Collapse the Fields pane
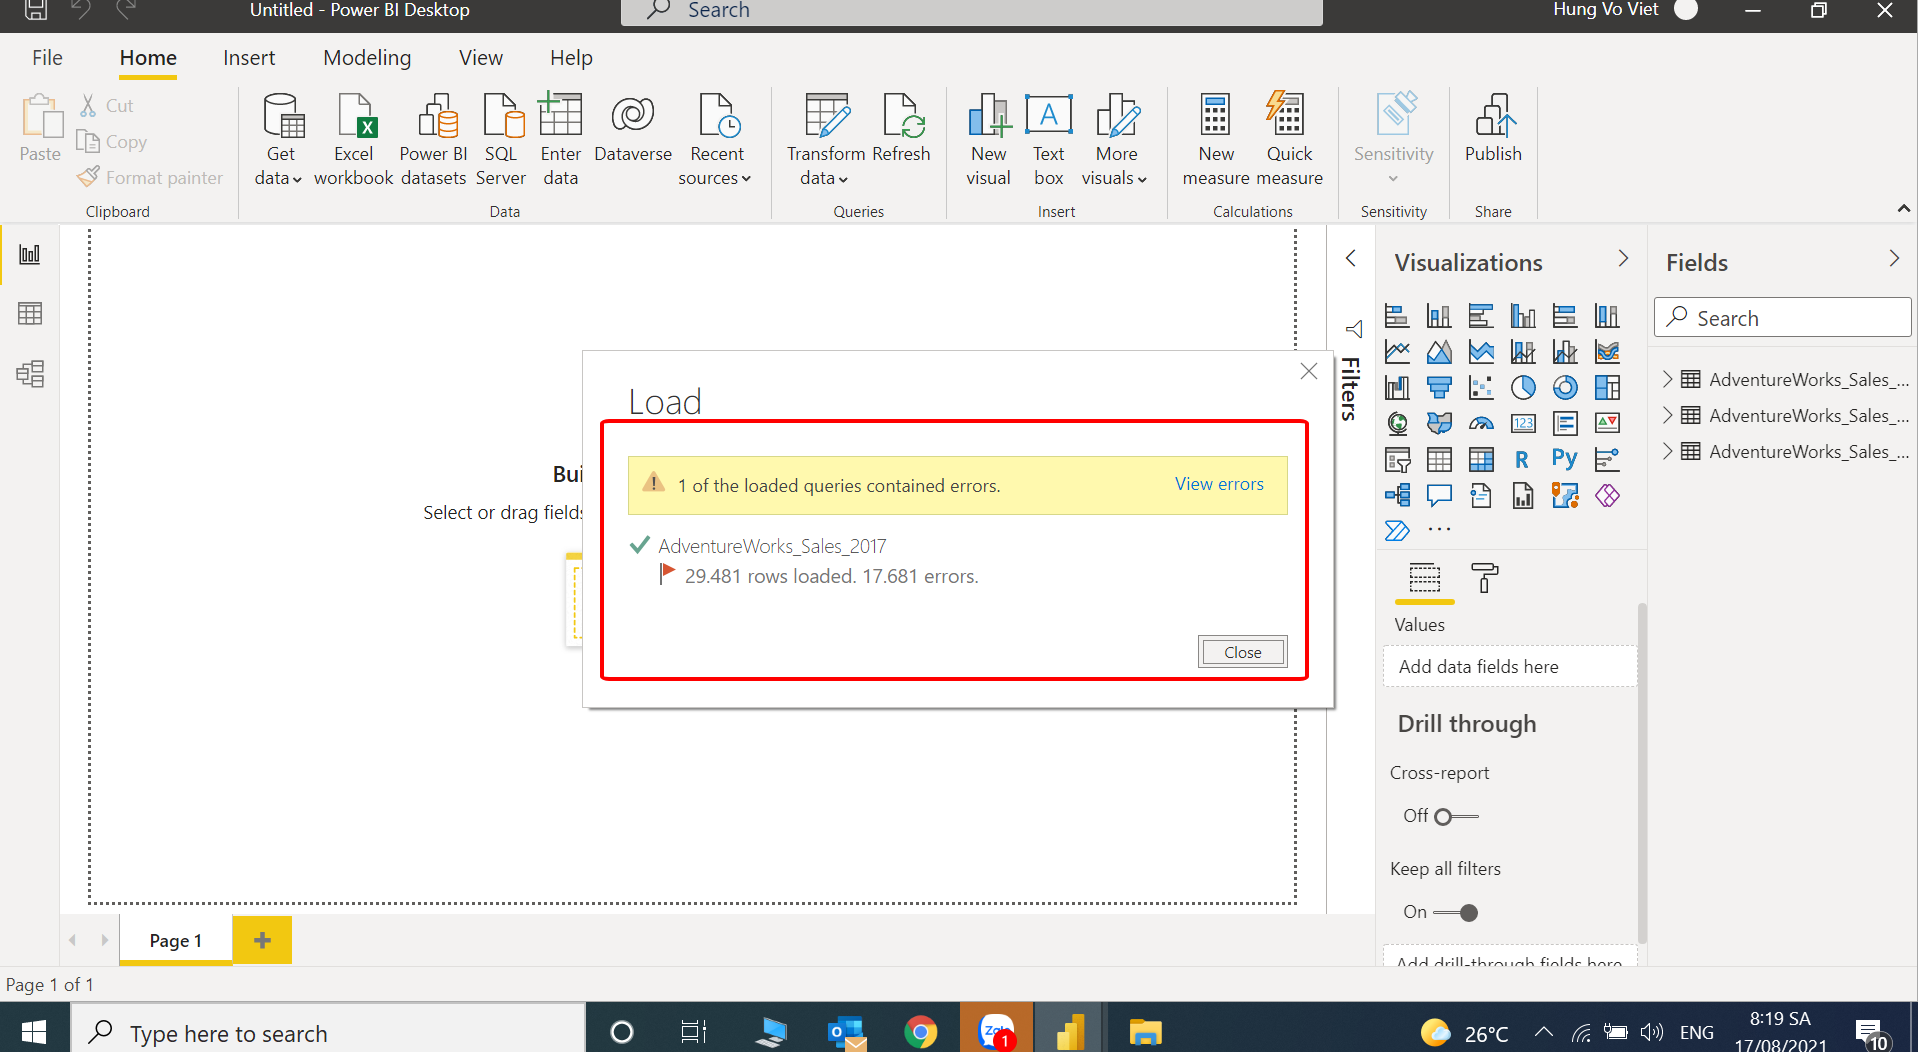Image resolution: width=1918 pixels, height=1052 pixels. coord(1894,259)
